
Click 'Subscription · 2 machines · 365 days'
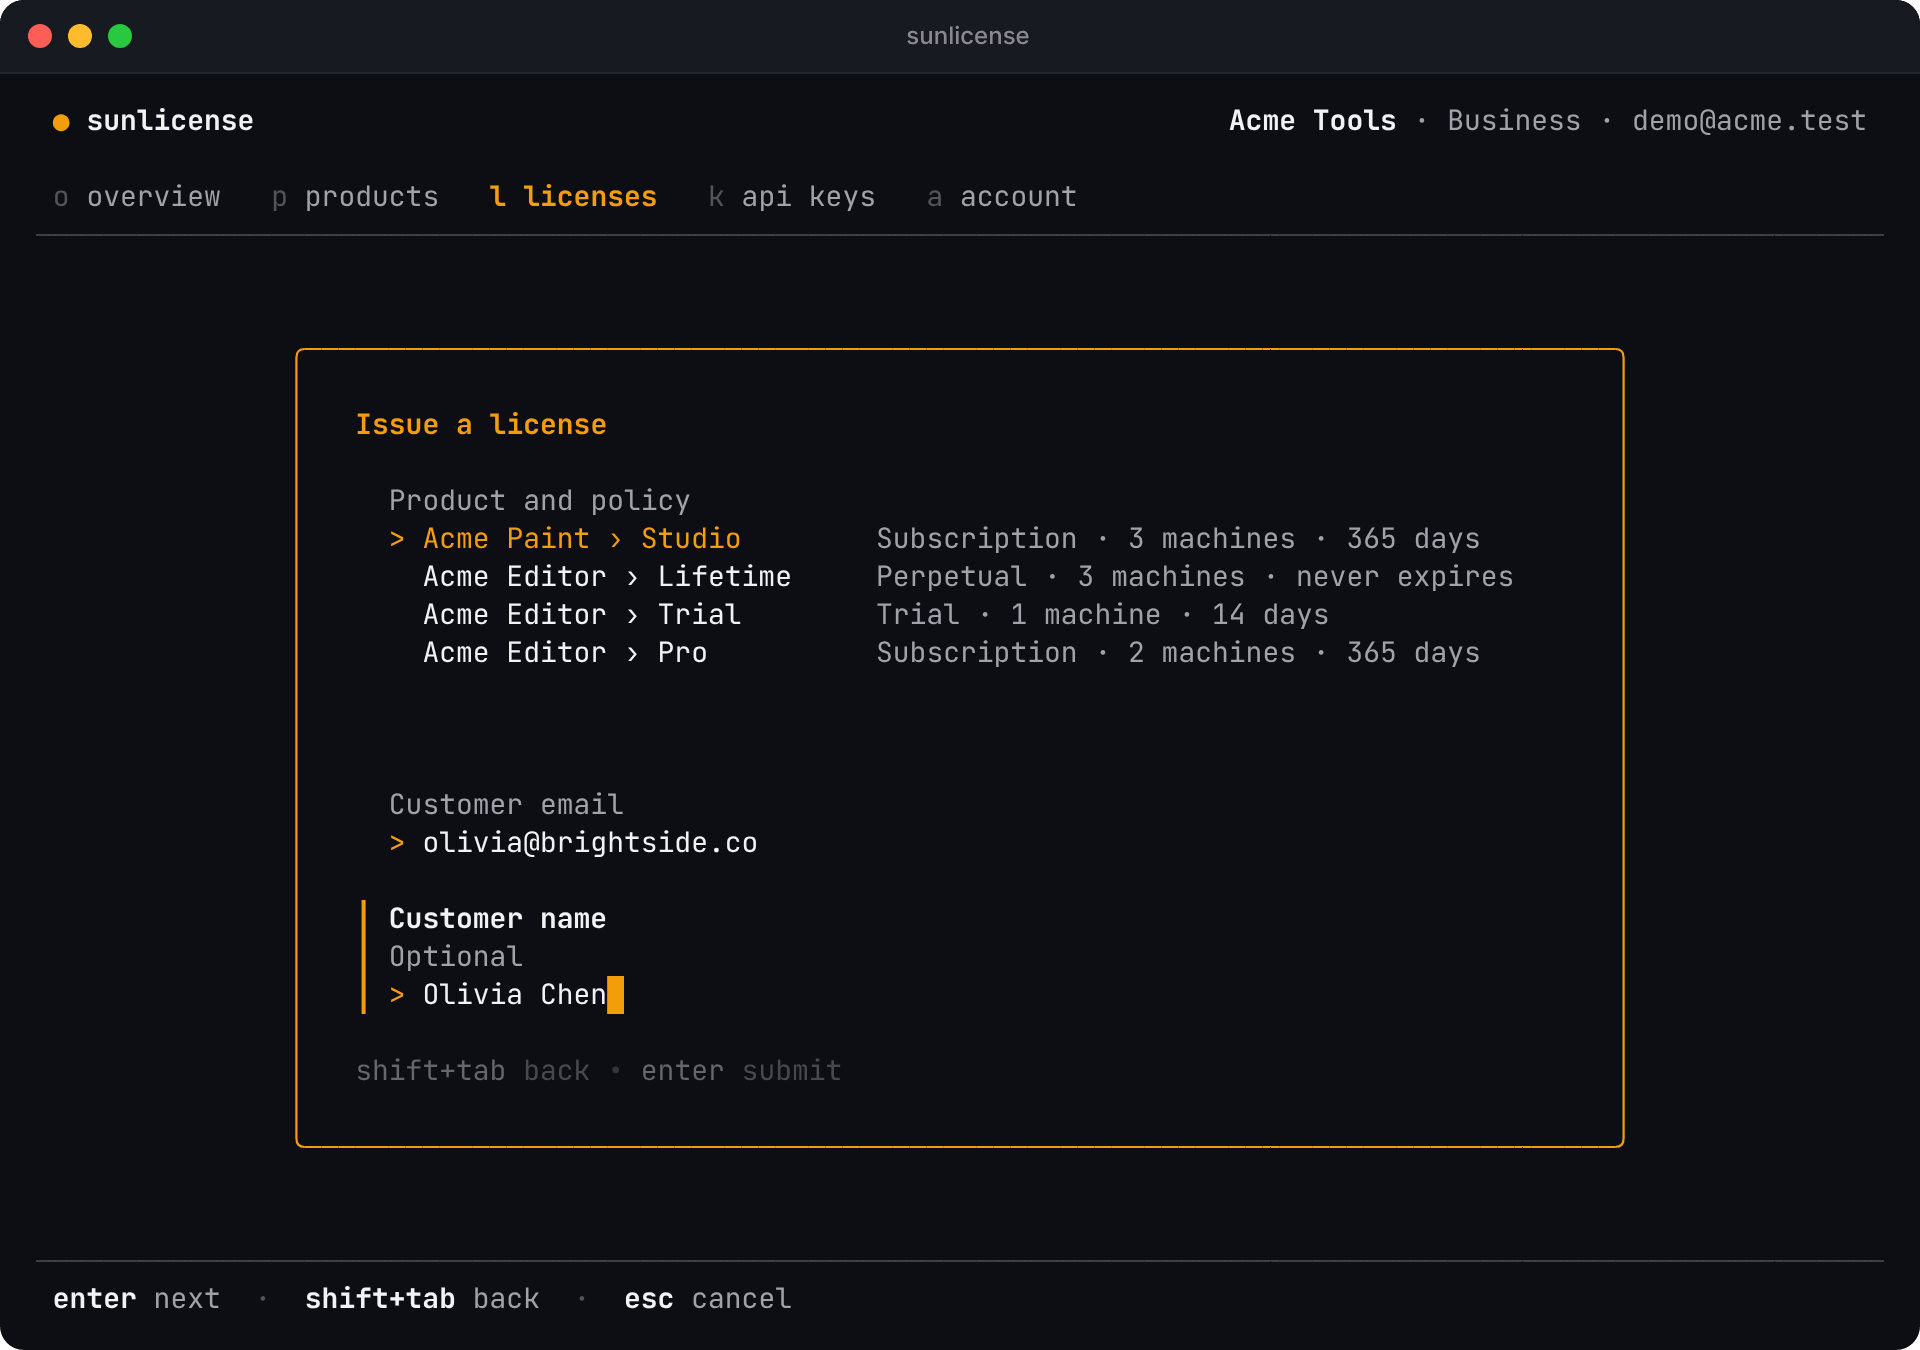pyautogui.click(x=1178, y=653)
